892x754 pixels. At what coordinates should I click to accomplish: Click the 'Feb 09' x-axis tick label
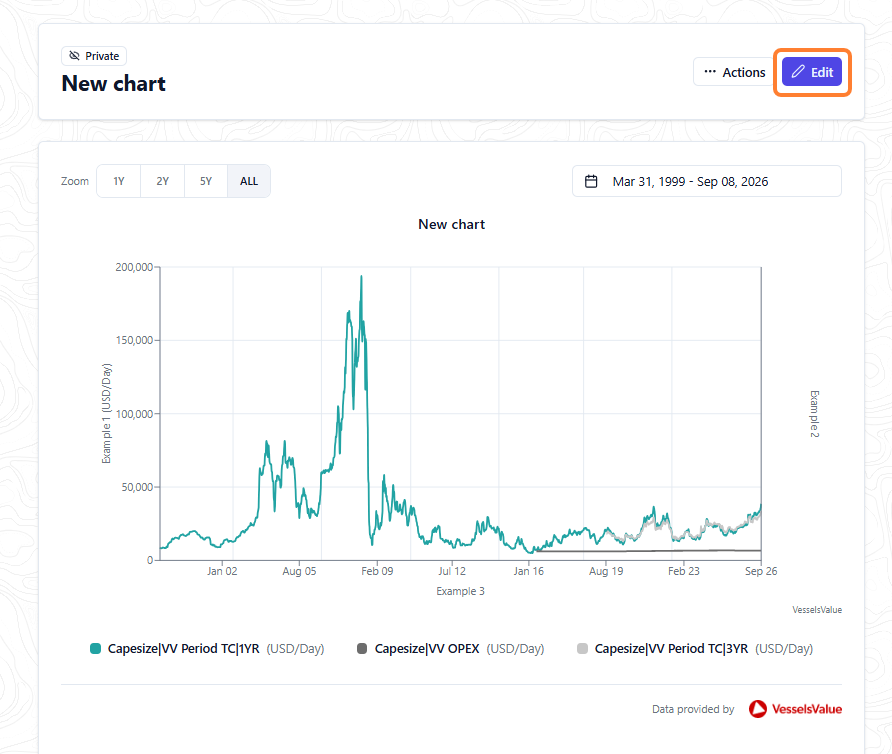pyautogui.click(x=377, y=571)
